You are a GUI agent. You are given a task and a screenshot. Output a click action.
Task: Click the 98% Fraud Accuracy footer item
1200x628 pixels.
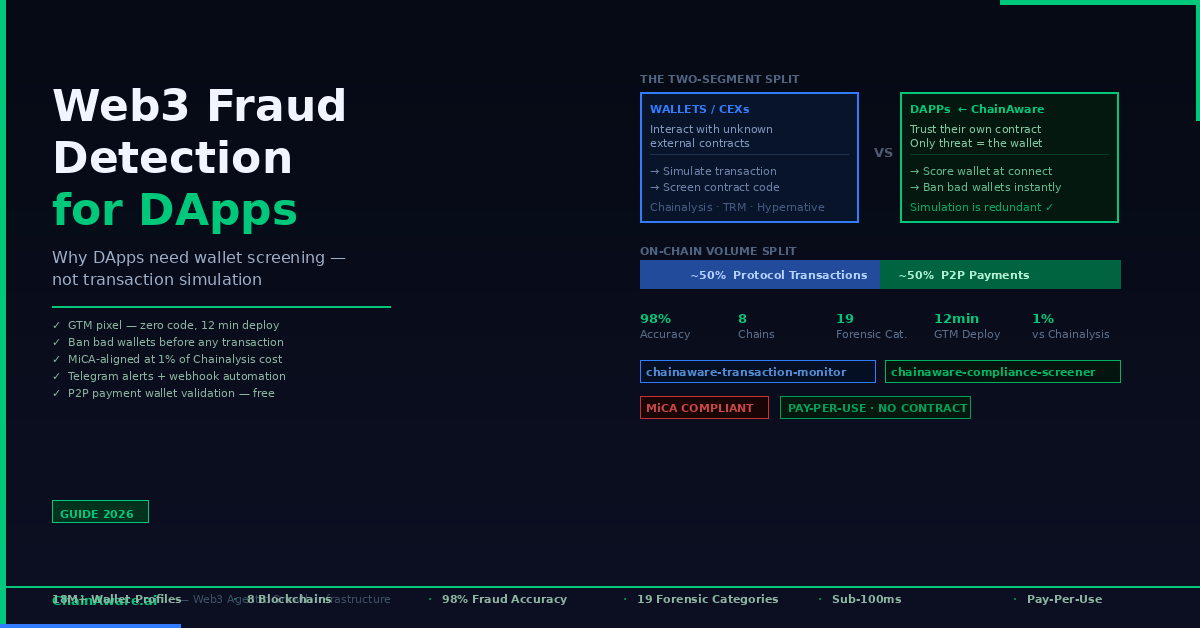[x=504, y=600]
